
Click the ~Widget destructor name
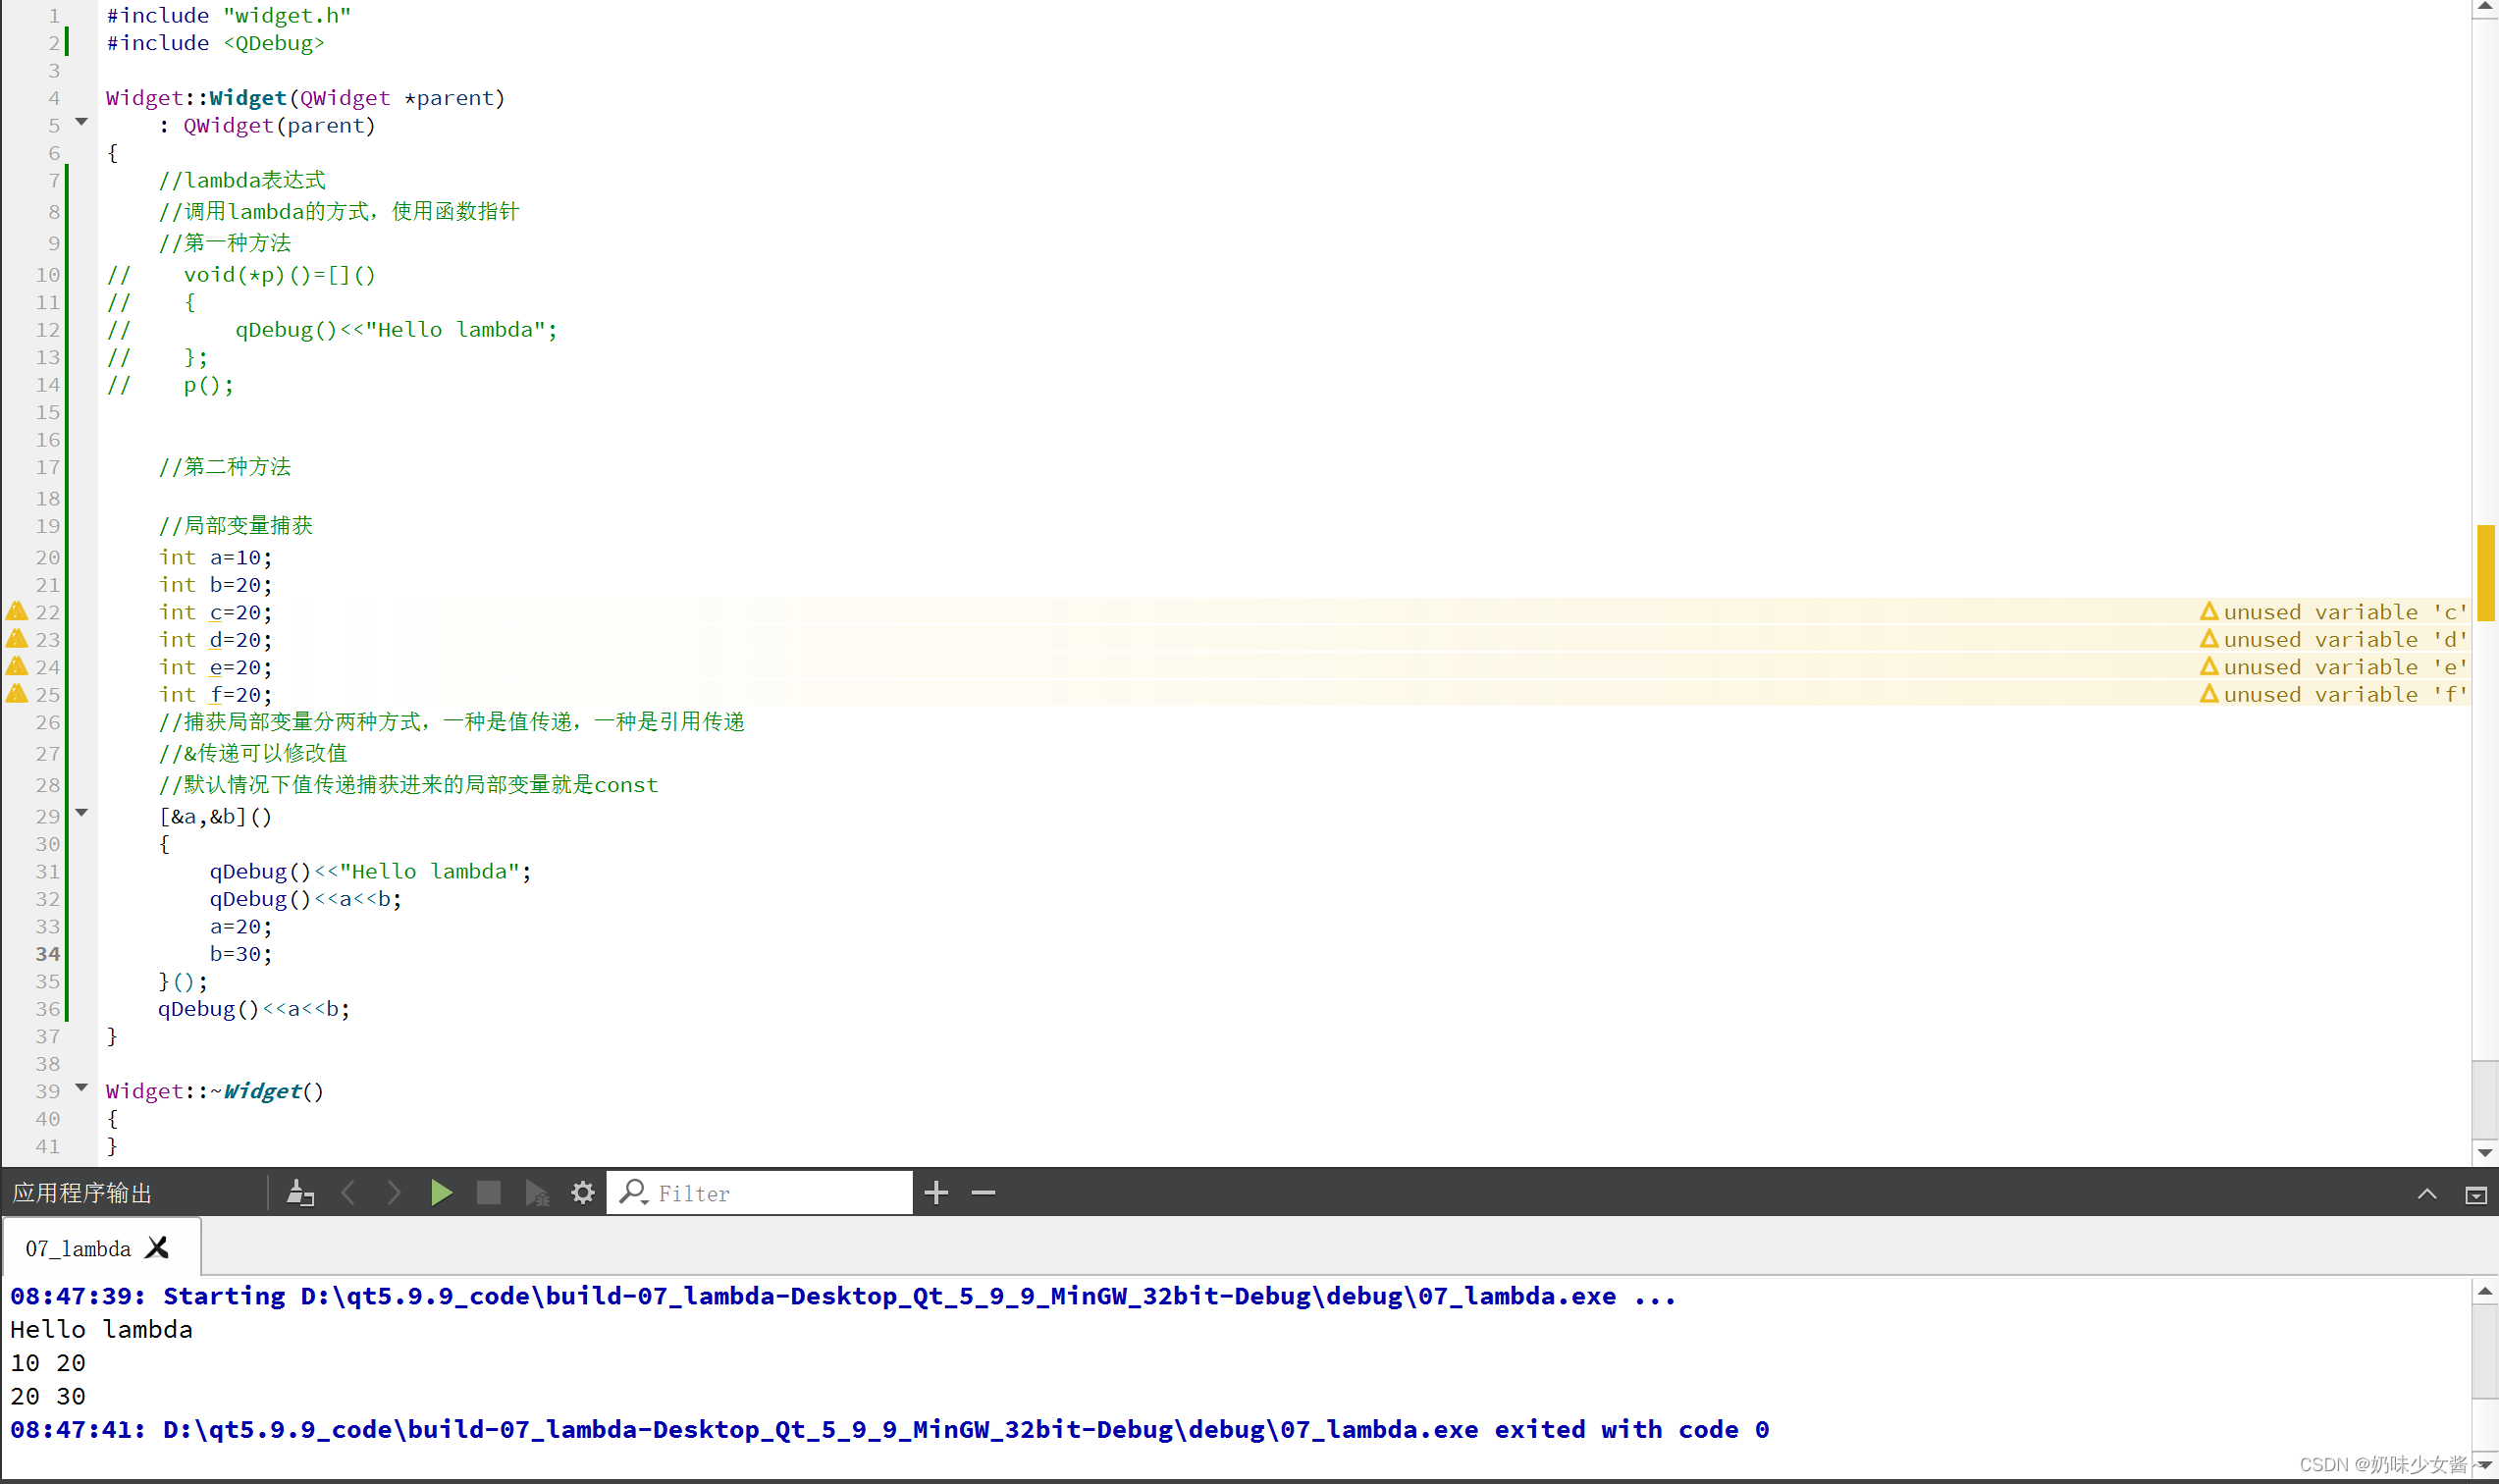262,1091
